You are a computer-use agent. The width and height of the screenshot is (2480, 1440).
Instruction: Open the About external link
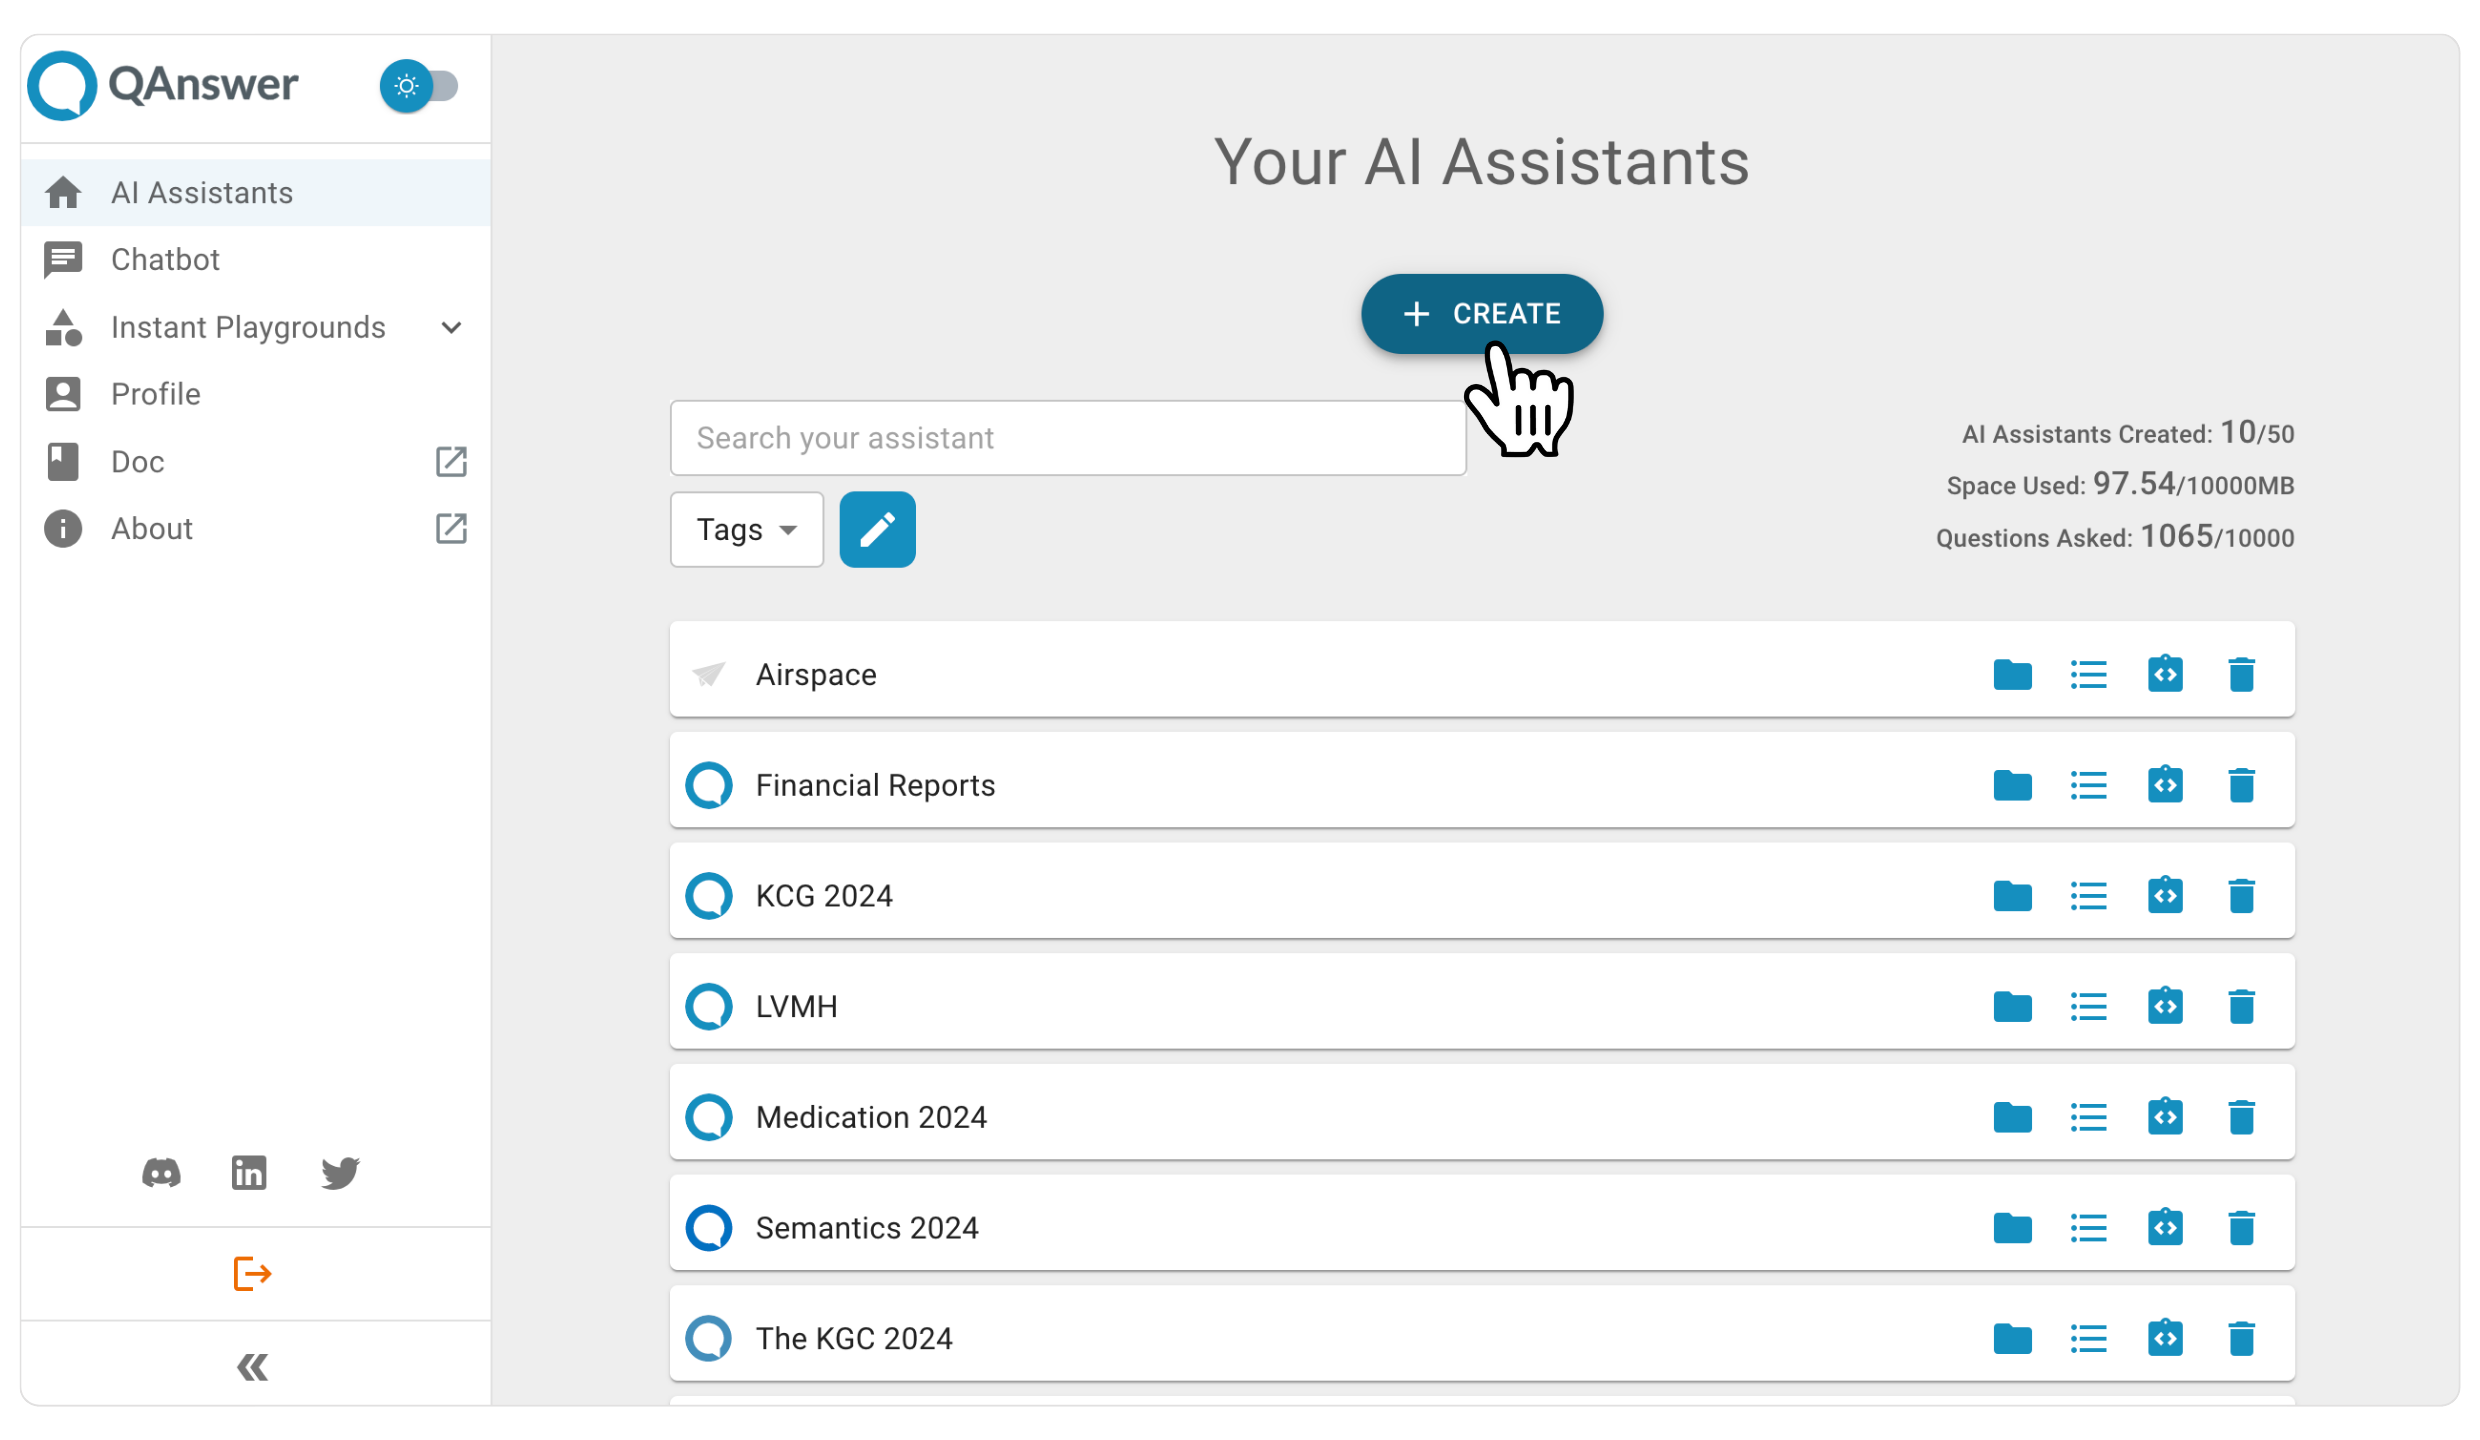(451, 528)
